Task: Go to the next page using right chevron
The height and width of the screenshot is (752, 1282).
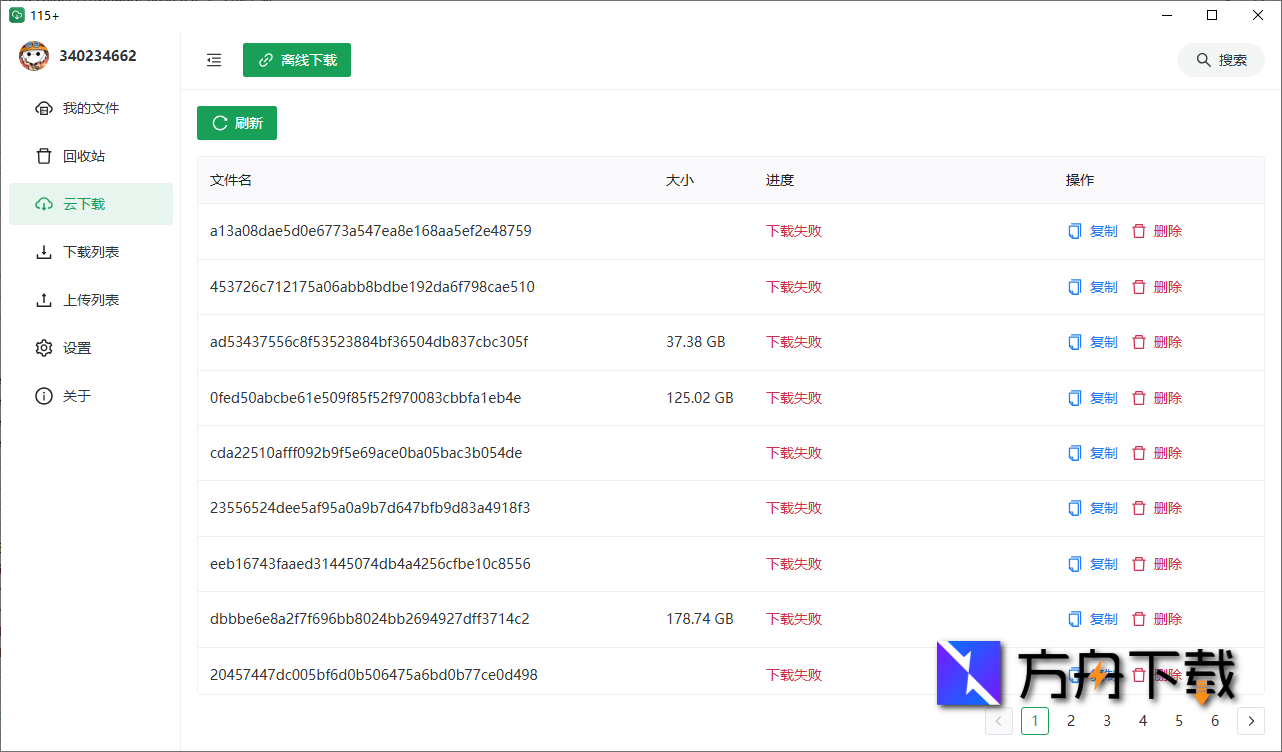Action: coord(1251,720)
